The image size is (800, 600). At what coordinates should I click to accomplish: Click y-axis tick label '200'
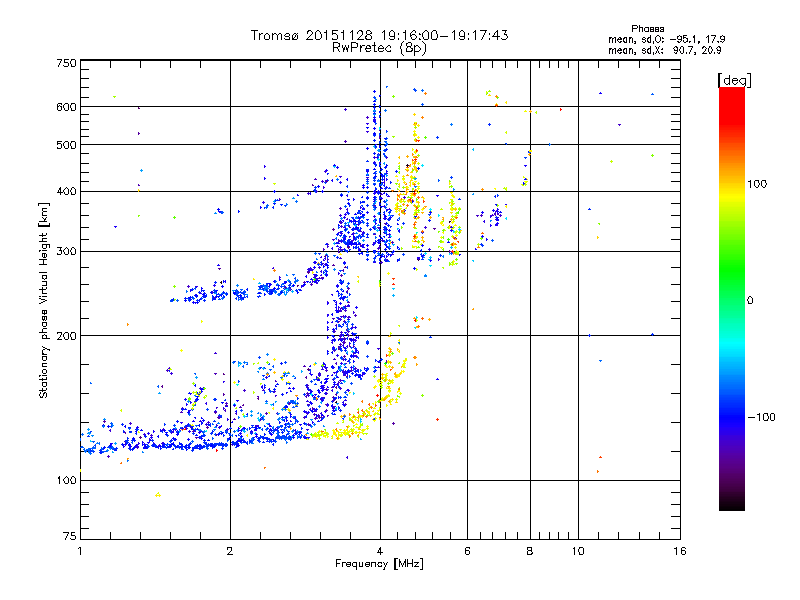66,336
